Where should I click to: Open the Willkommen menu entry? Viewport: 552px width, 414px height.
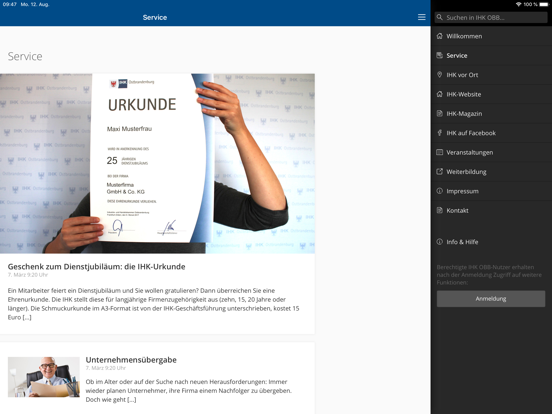(x=491, y=36)
